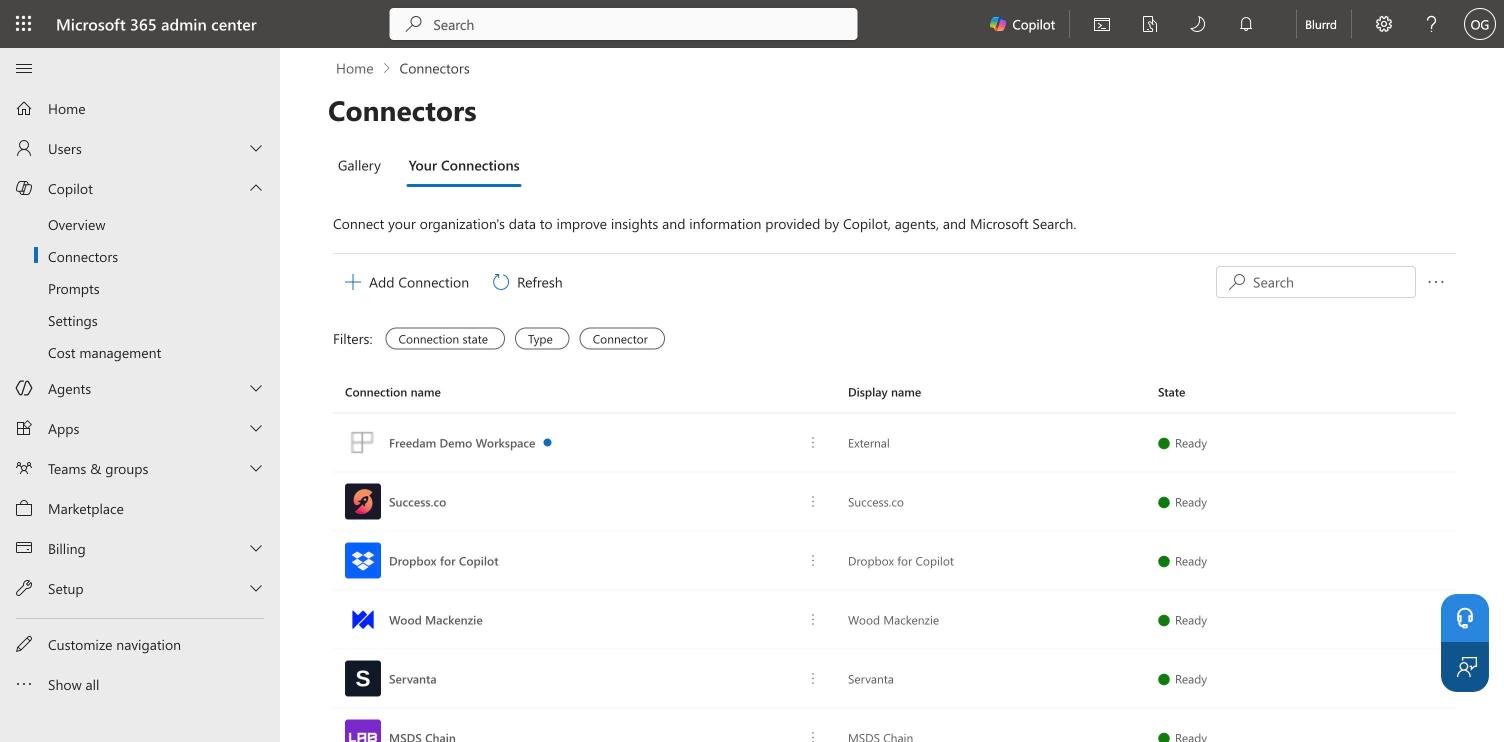Image resolution: width=1504 pixels, height=742 pixels.
Task: Click the Dropbox for Copilot logo
Action: click(x=363, y=560)
